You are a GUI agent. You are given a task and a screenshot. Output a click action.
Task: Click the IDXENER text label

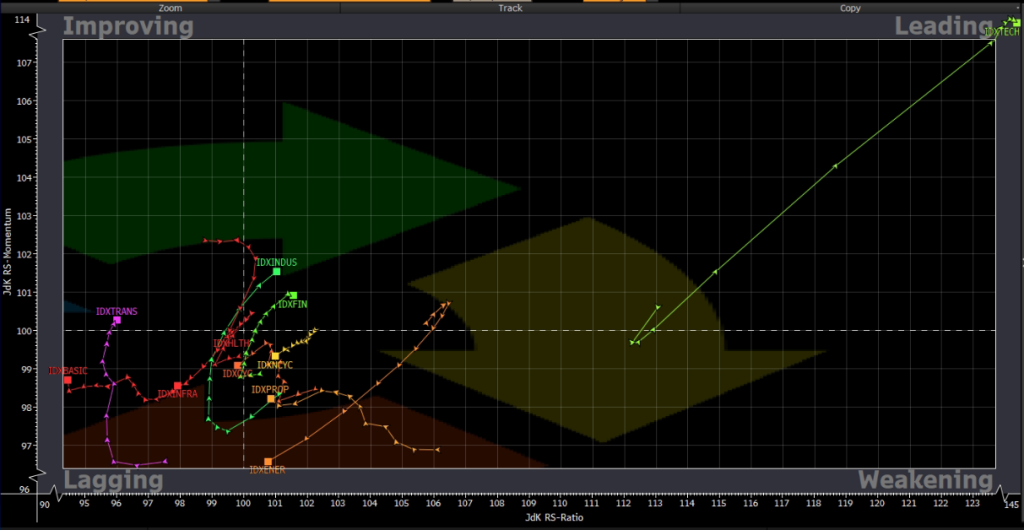pos(268,470)
